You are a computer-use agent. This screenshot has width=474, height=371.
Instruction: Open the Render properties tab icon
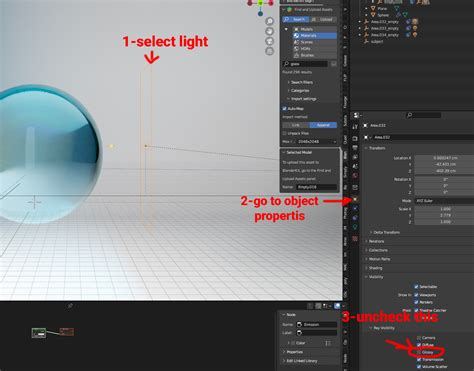(355, 138)
